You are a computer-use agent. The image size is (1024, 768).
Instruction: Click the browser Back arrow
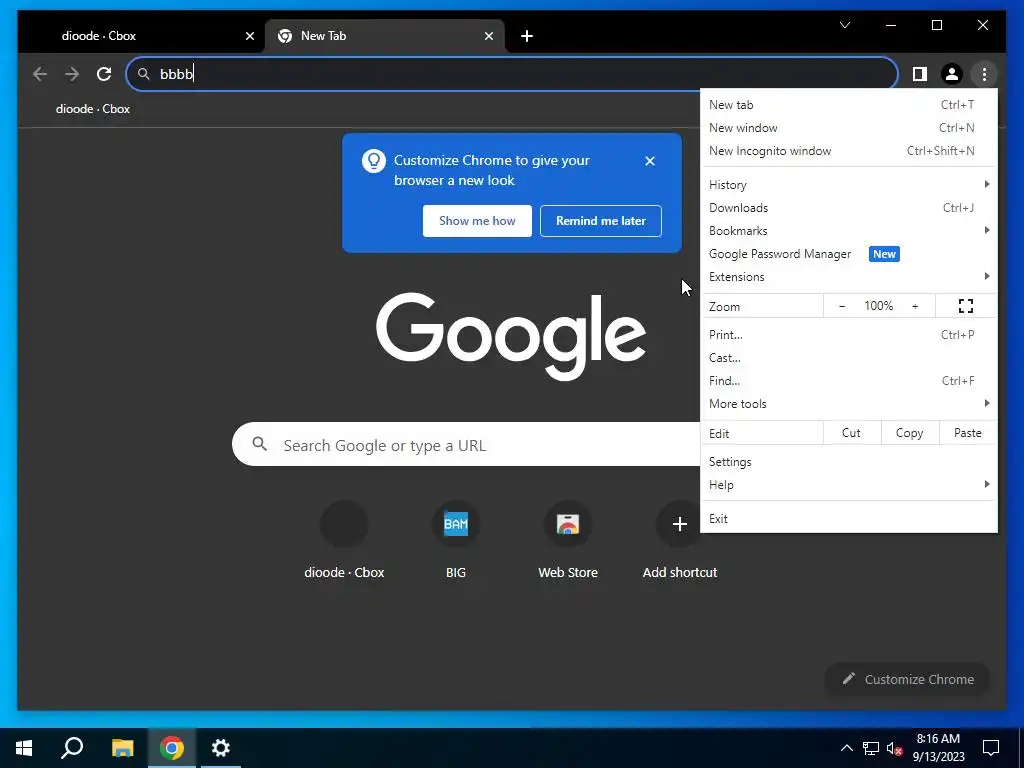[40, 74]
